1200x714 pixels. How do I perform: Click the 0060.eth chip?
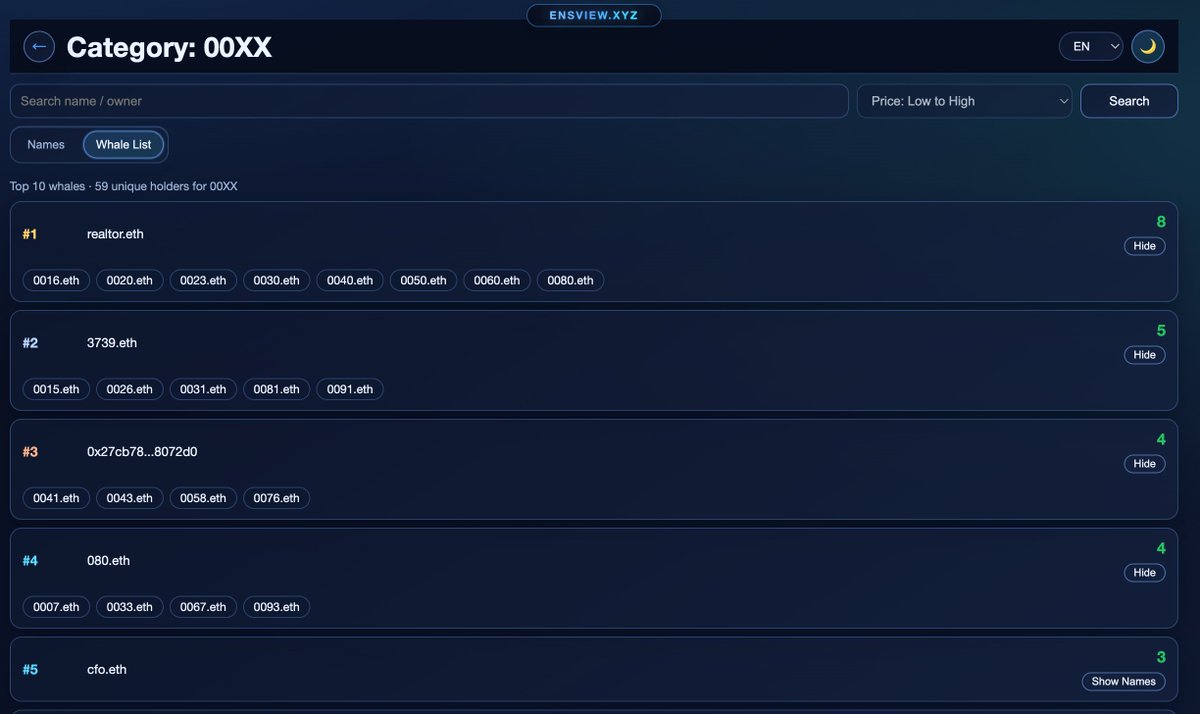coord(497,281)
